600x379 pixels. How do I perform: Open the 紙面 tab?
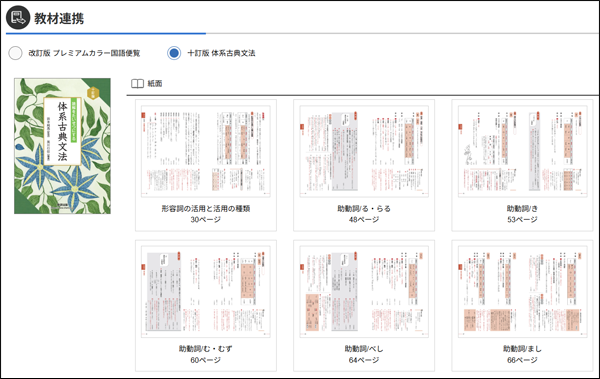147,83
